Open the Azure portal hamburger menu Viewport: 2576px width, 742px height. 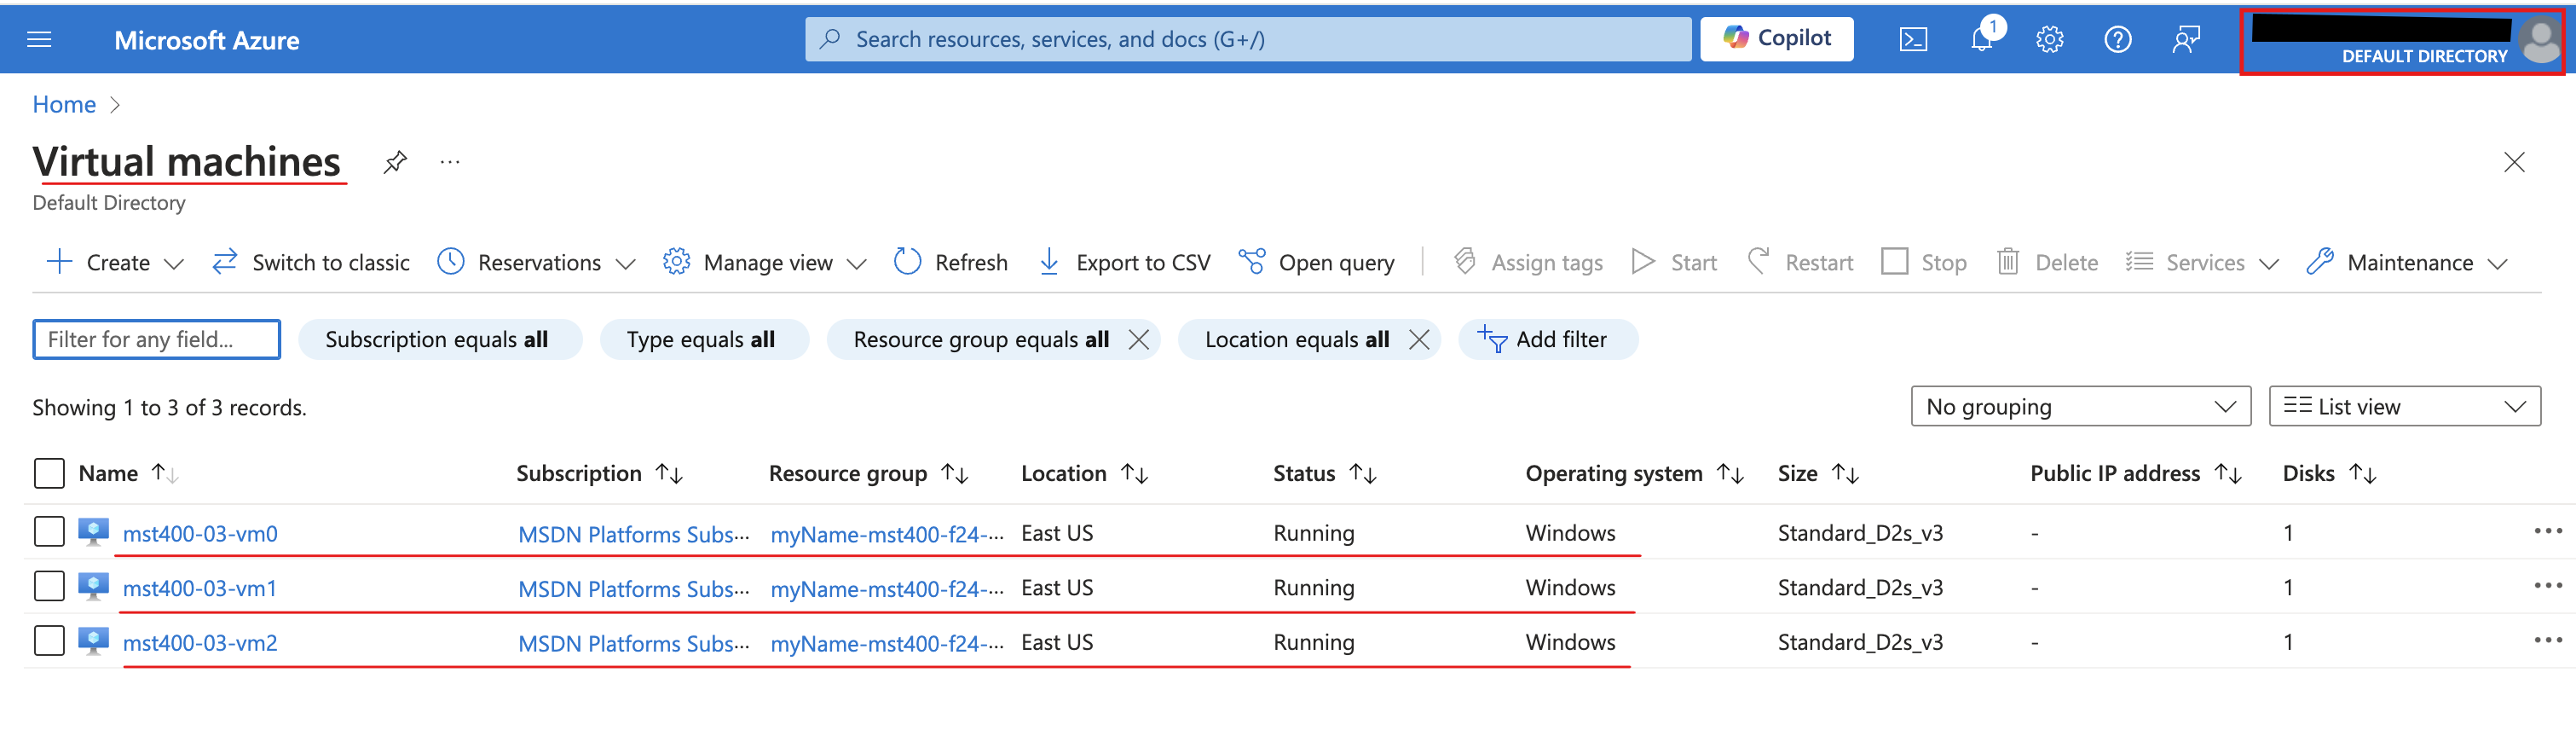point(39,39)
